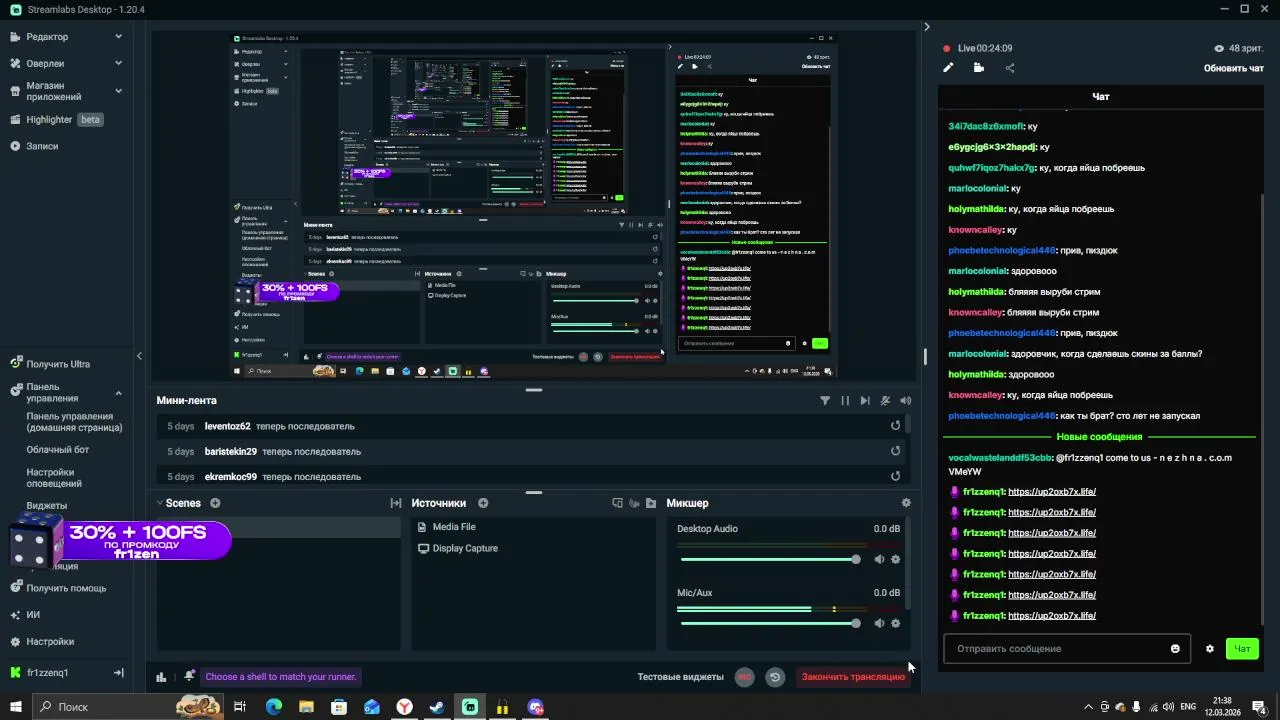Open the performance stats bar icon
The image size is (1280, 720).
pyautogui.click(x=161, y=677)
